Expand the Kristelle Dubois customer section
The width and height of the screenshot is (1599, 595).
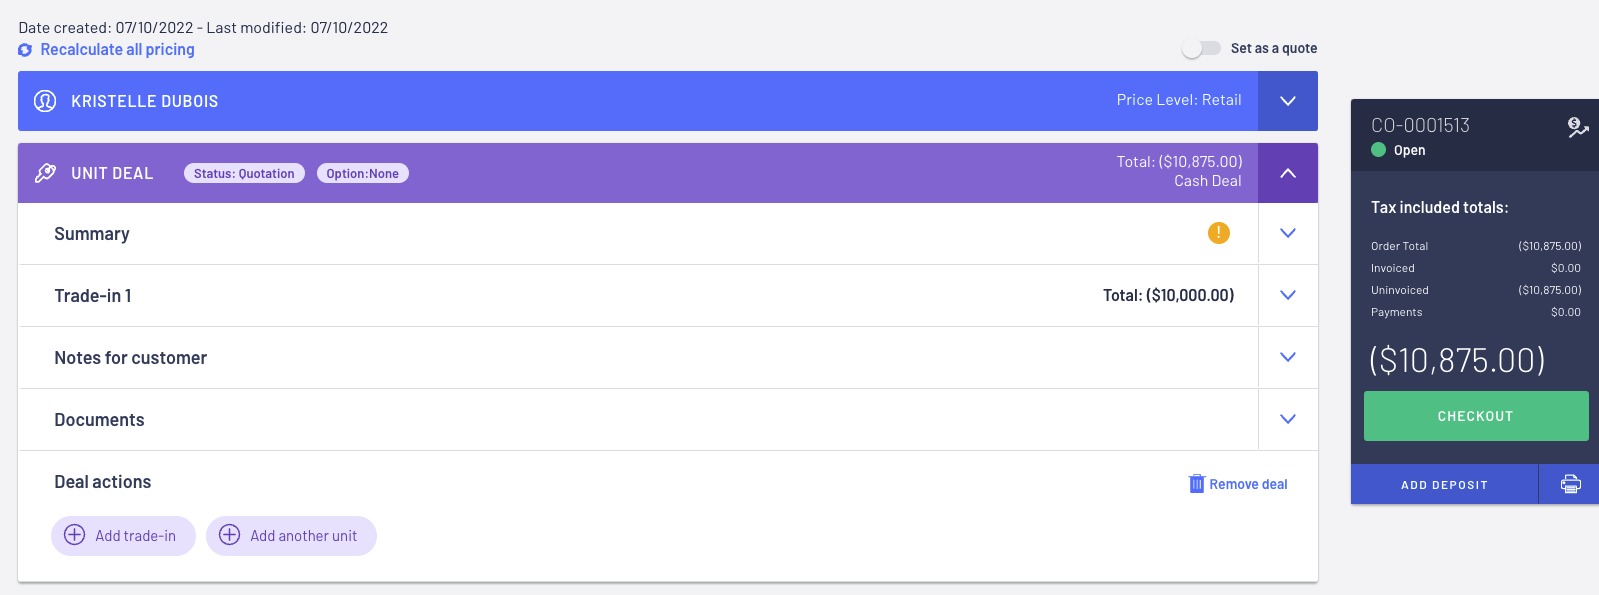point(1288,101)
